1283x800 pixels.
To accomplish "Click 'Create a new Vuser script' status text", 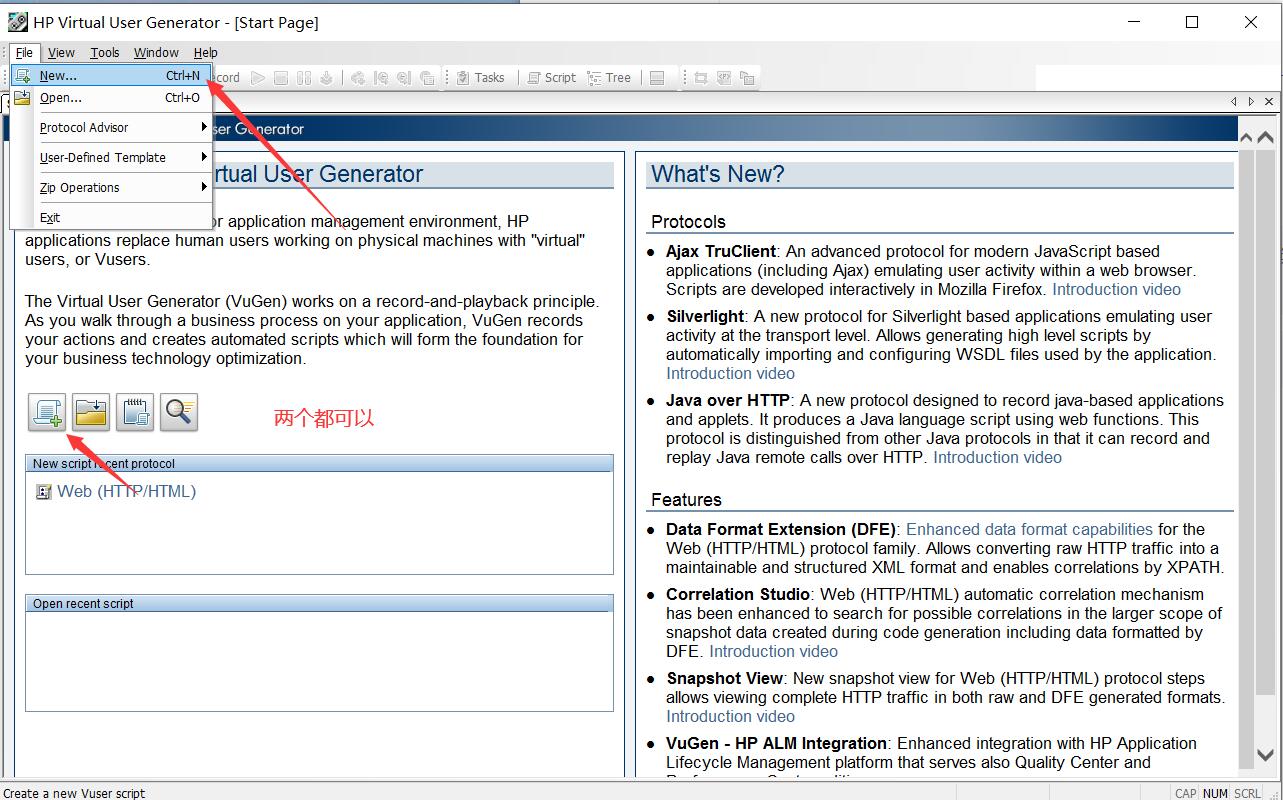I will coord(75,793).
